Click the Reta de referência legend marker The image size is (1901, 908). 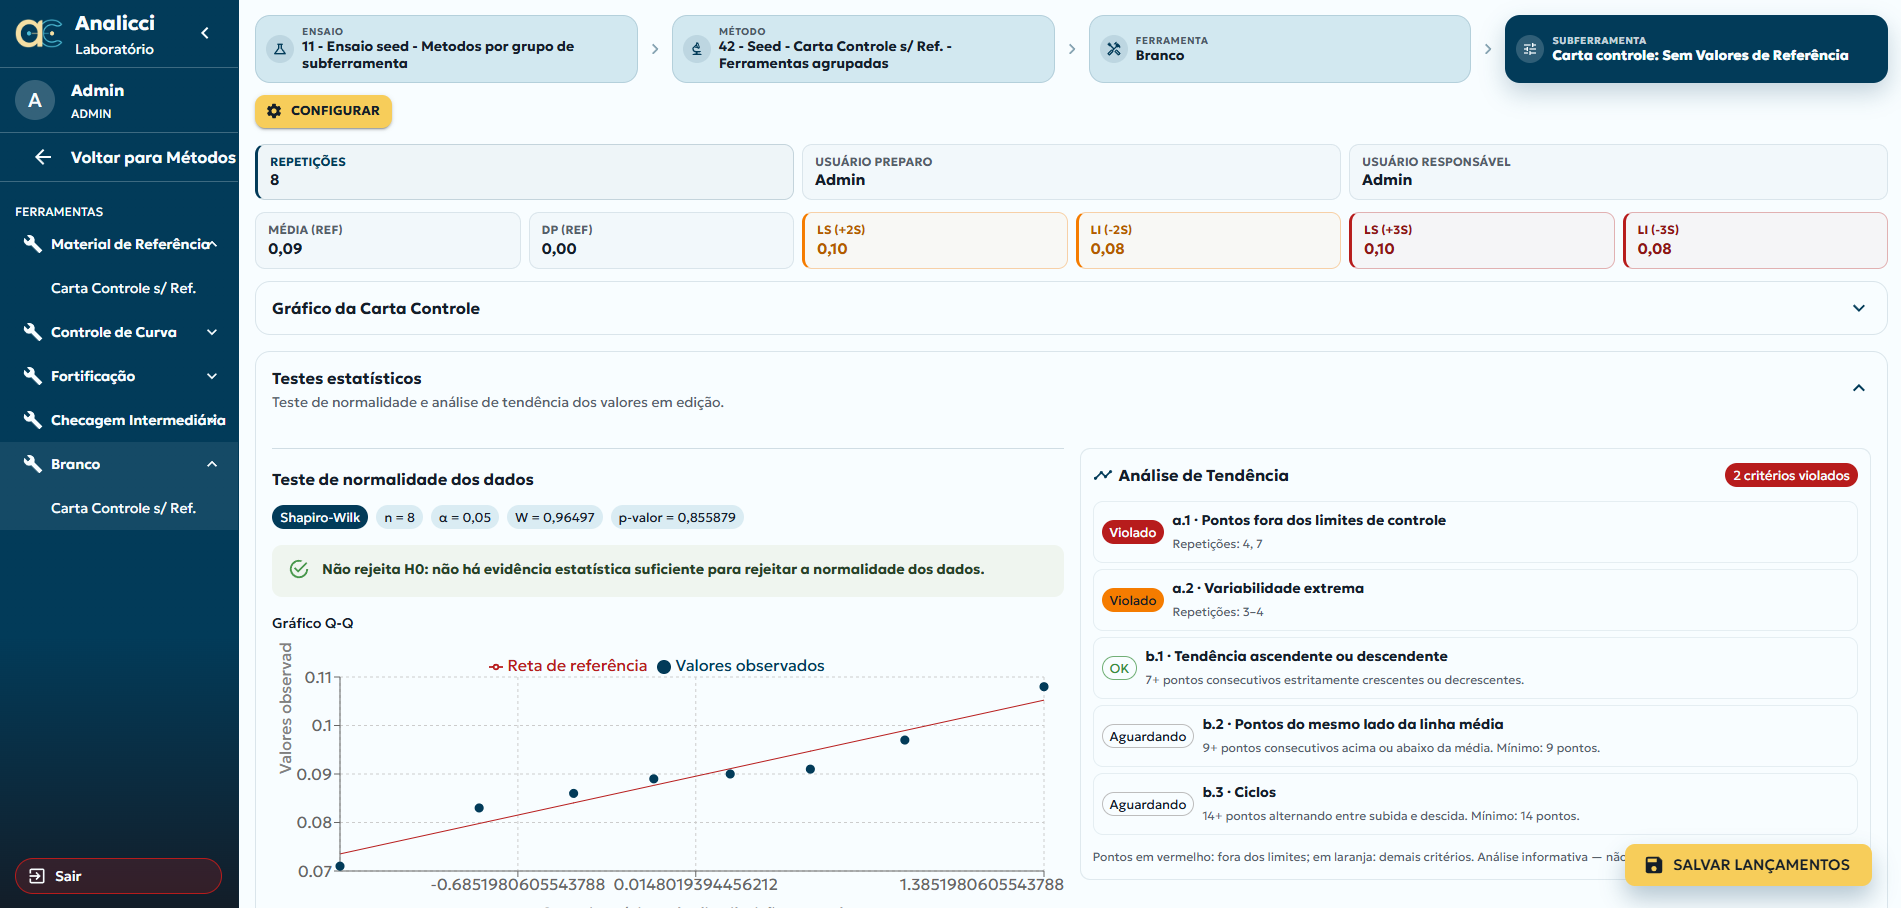496,666
